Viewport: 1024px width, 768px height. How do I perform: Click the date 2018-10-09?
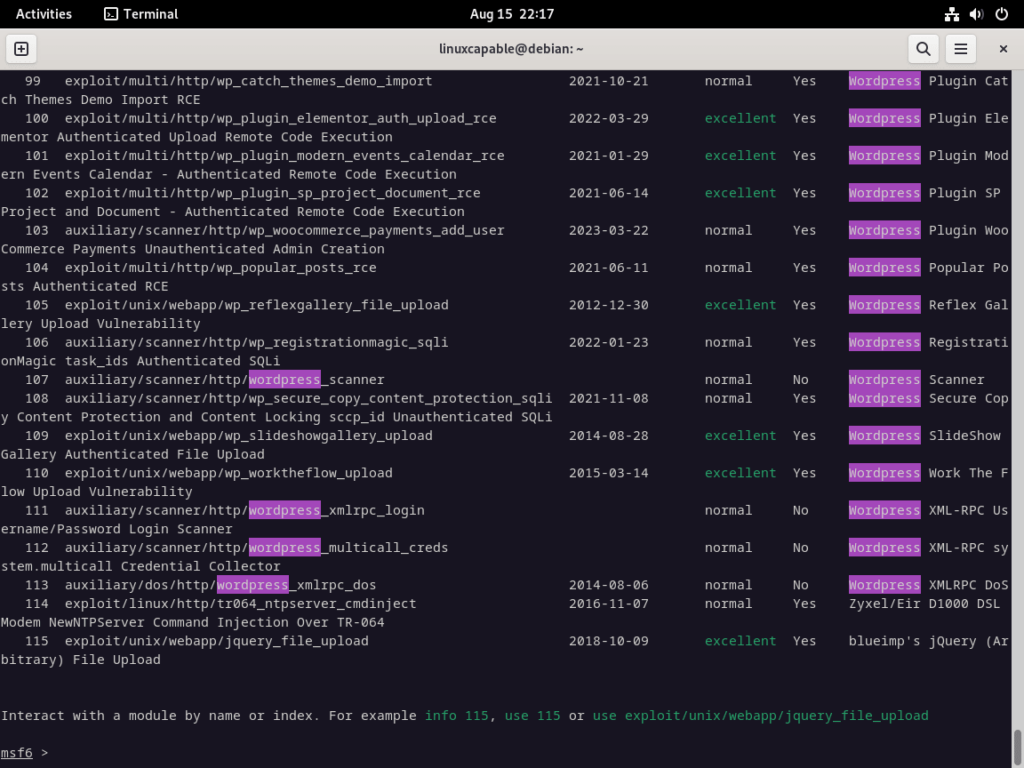tap(609, 641)
